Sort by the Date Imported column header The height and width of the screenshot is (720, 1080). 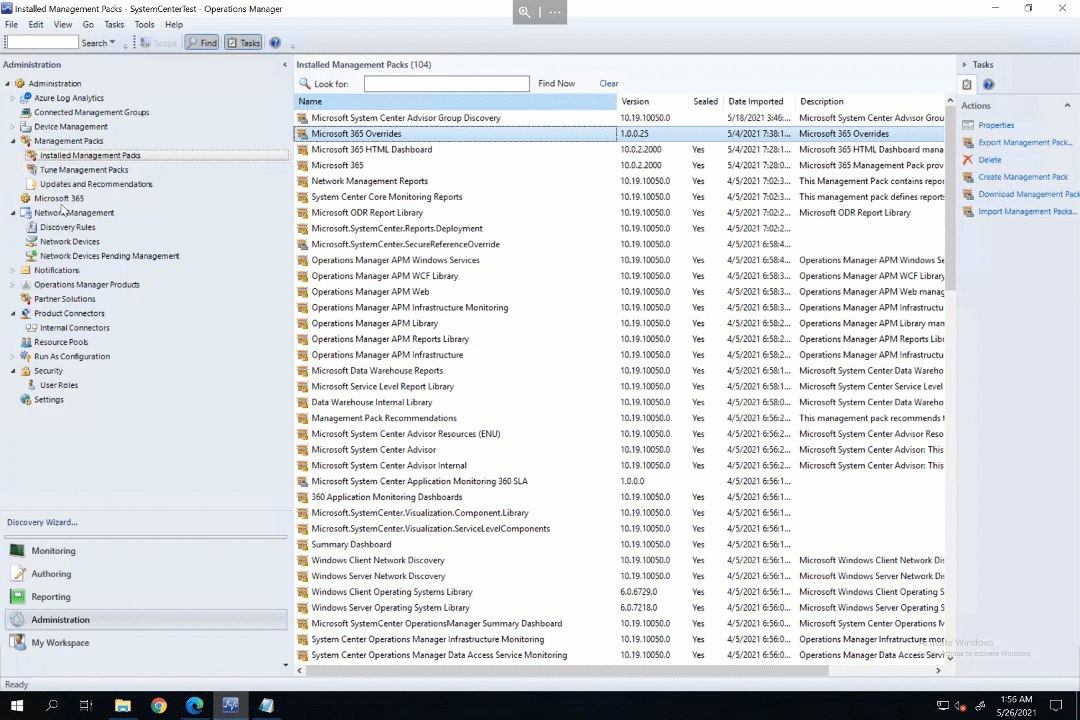click(x=758, y=101)
